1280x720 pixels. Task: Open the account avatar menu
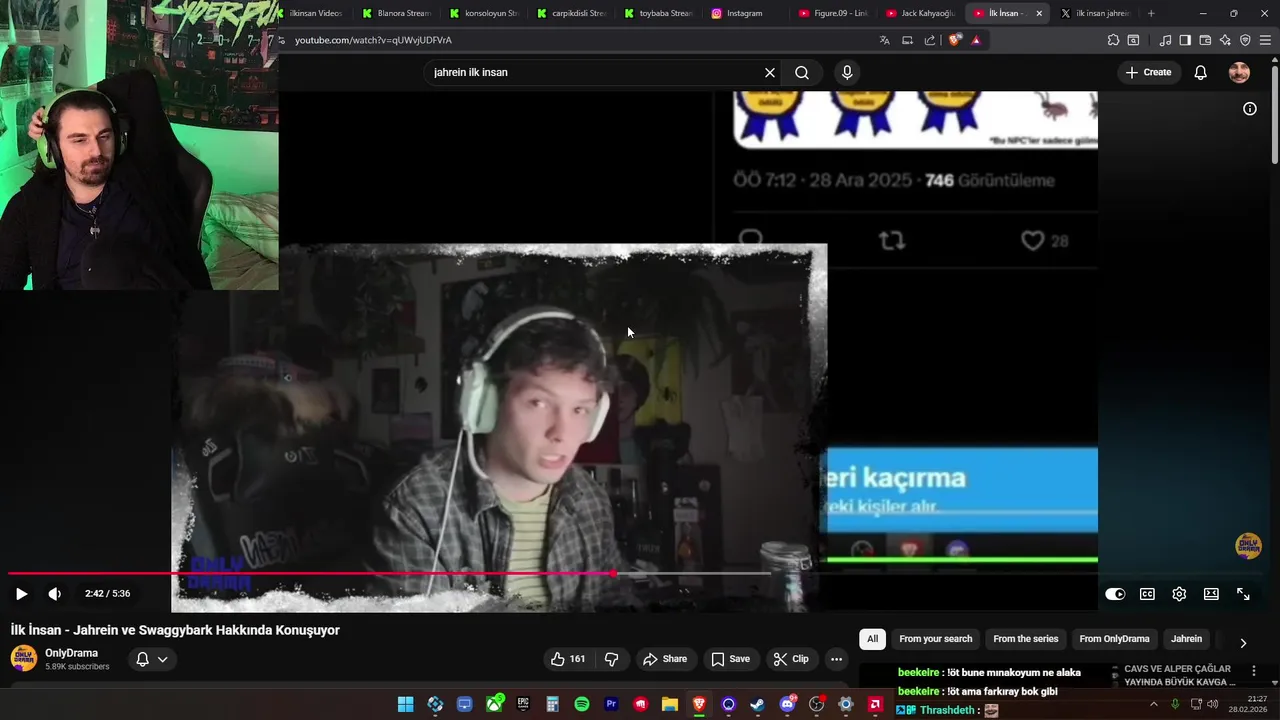(1239, 72)
